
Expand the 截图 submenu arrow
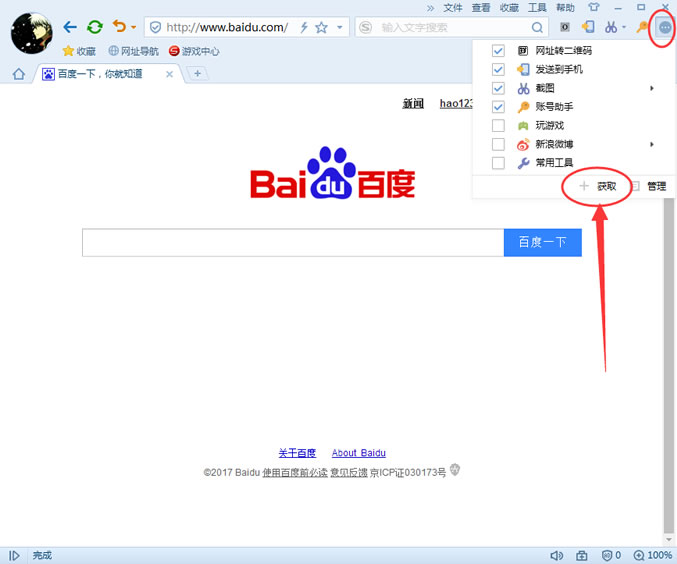point(652,89)
